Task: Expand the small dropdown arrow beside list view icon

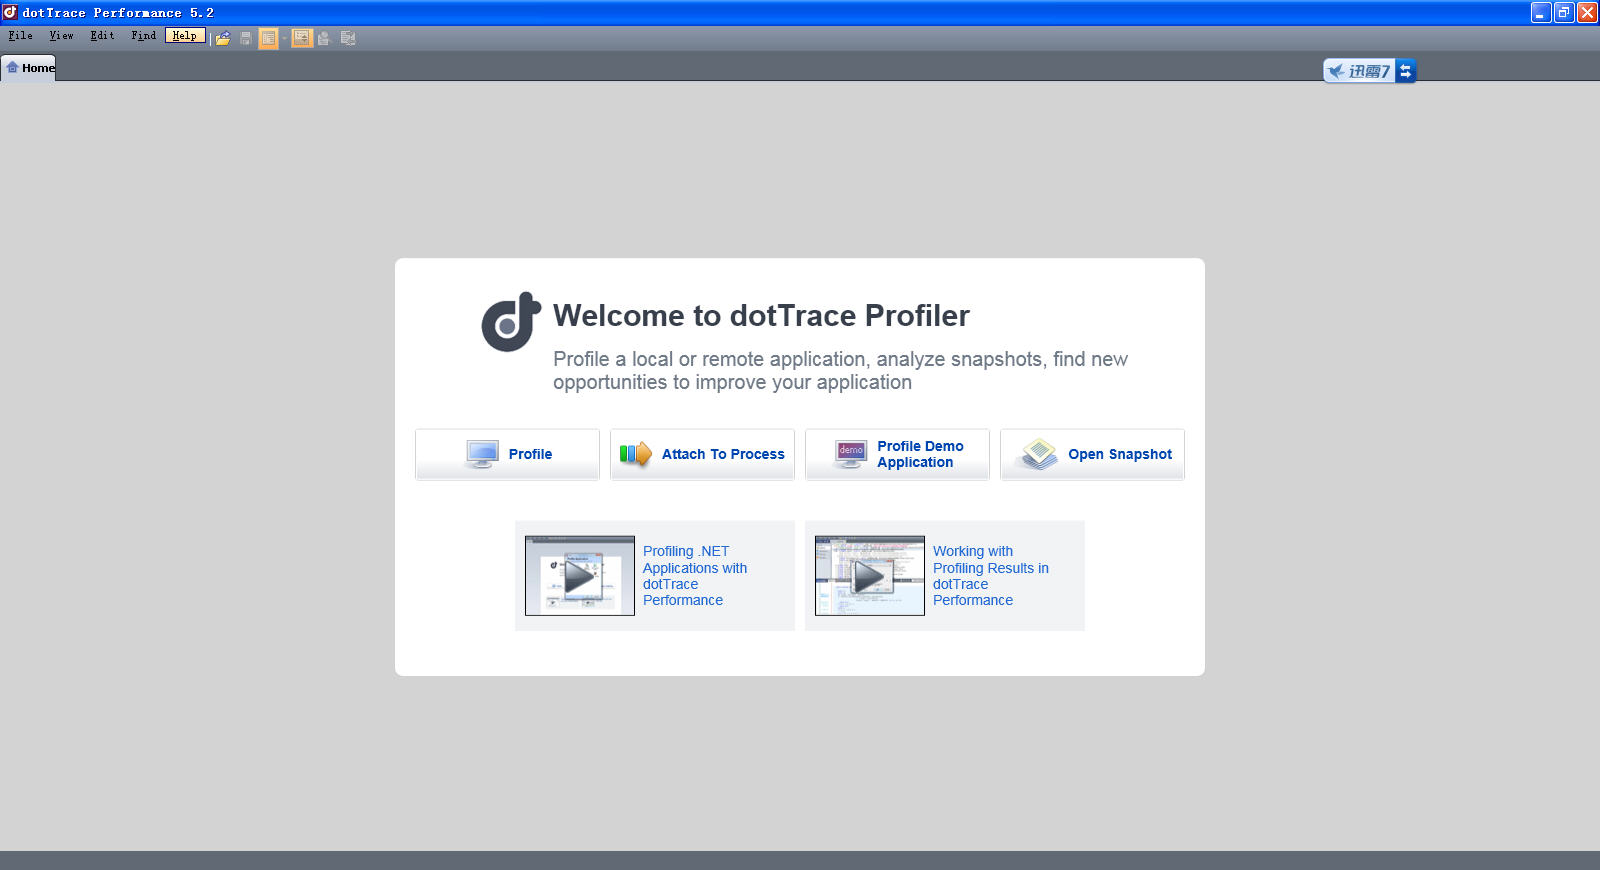Action: coord(284,38)
